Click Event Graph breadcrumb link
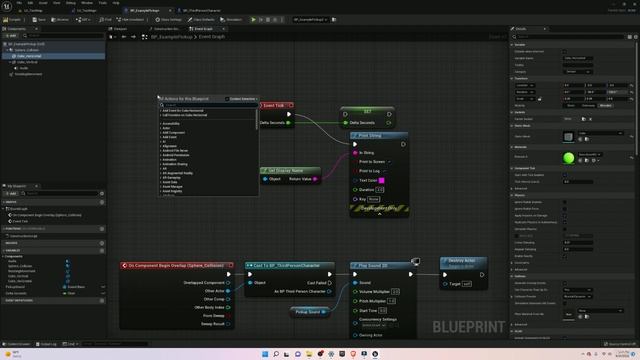The height and width of the screenshot is (360, 640). 212,37
